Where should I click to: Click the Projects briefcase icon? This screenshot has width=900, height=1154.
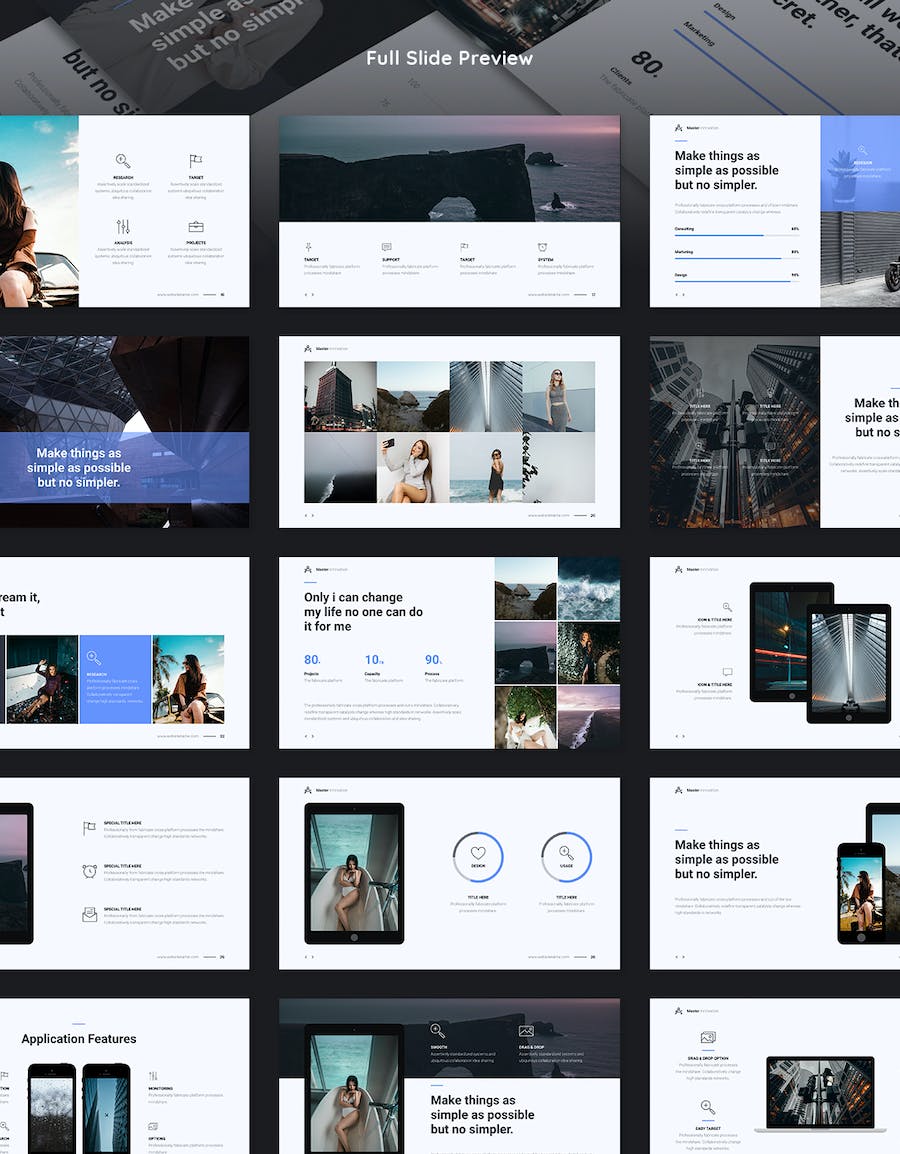tap(196, 227)
